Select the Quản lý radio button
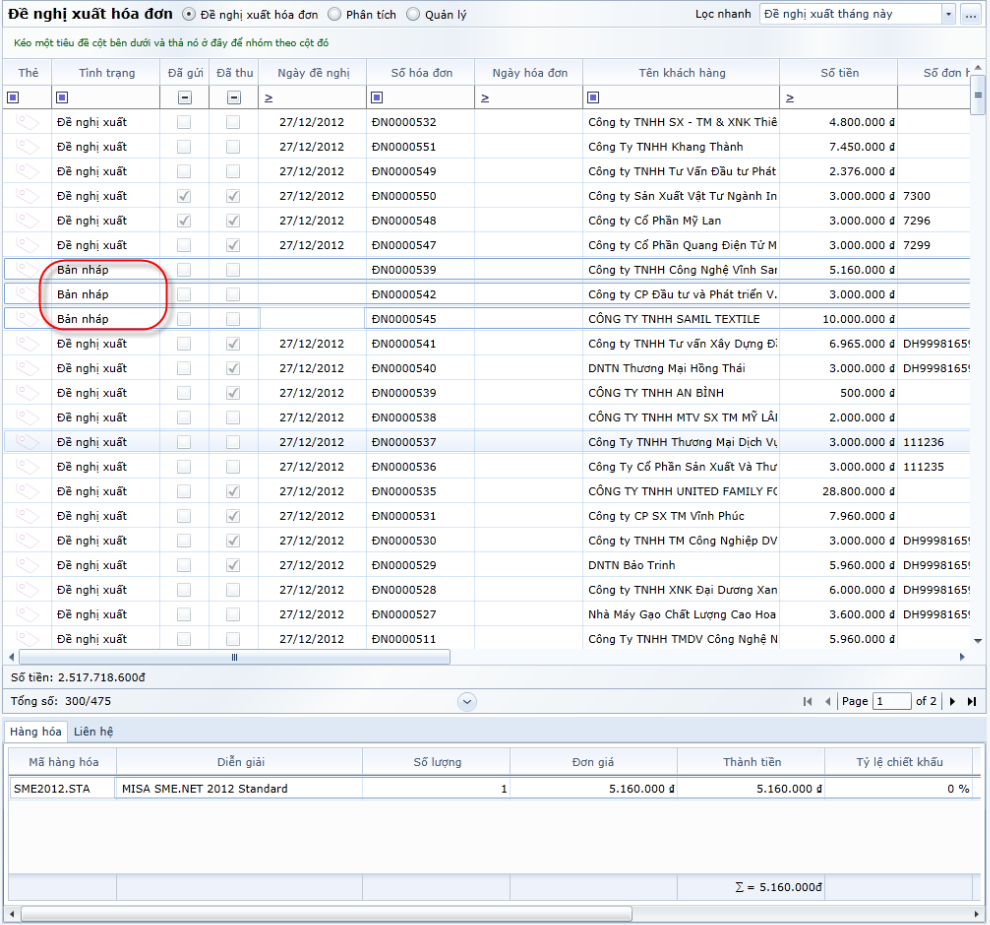This screenshot has height=925, width=990. click(x=414, y=15)
